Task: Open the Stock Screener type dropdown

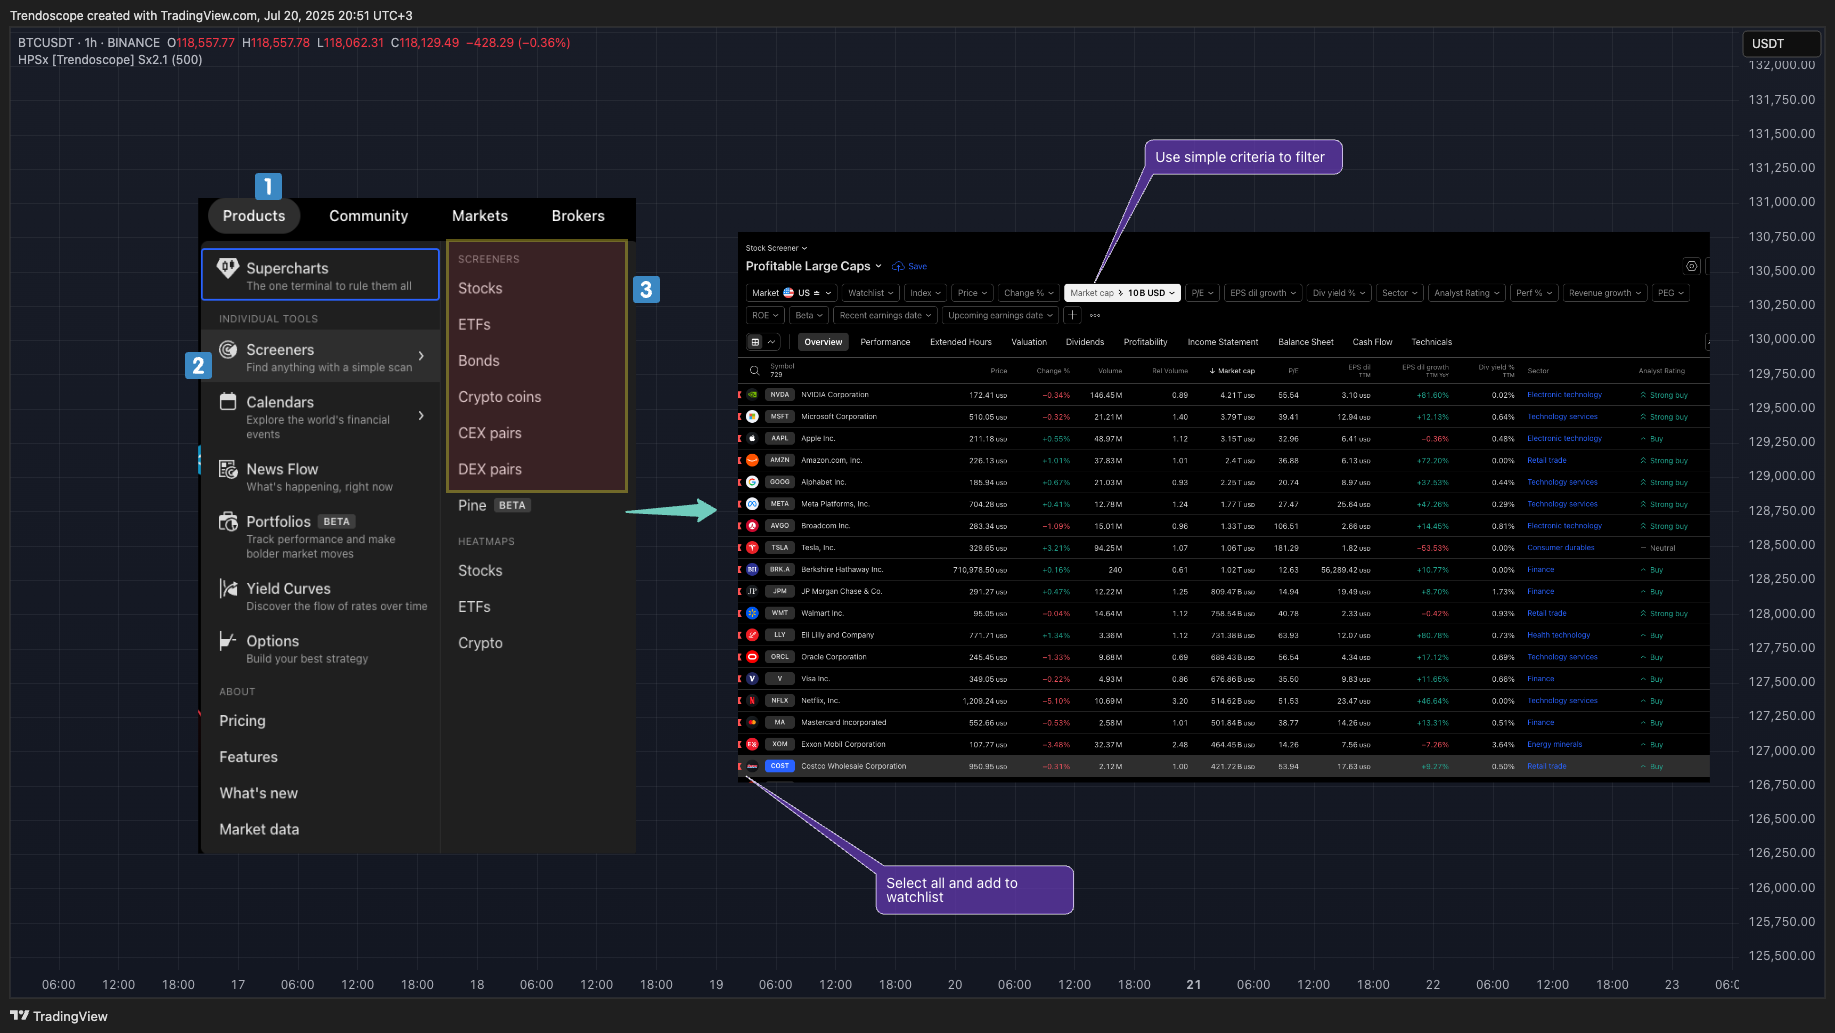Action: click(x=776, y=248)
